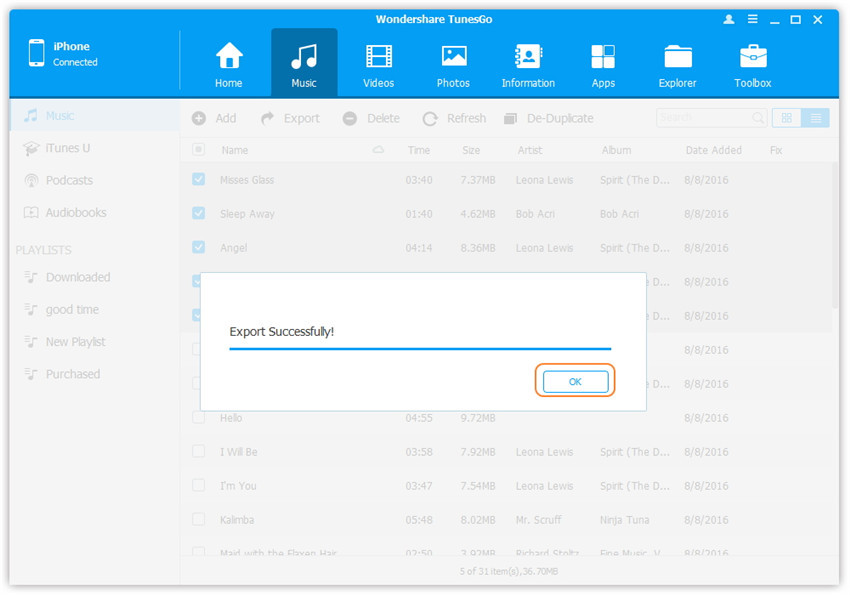Click the Export toolbar button
850x595 pixels.
(290, 118)
